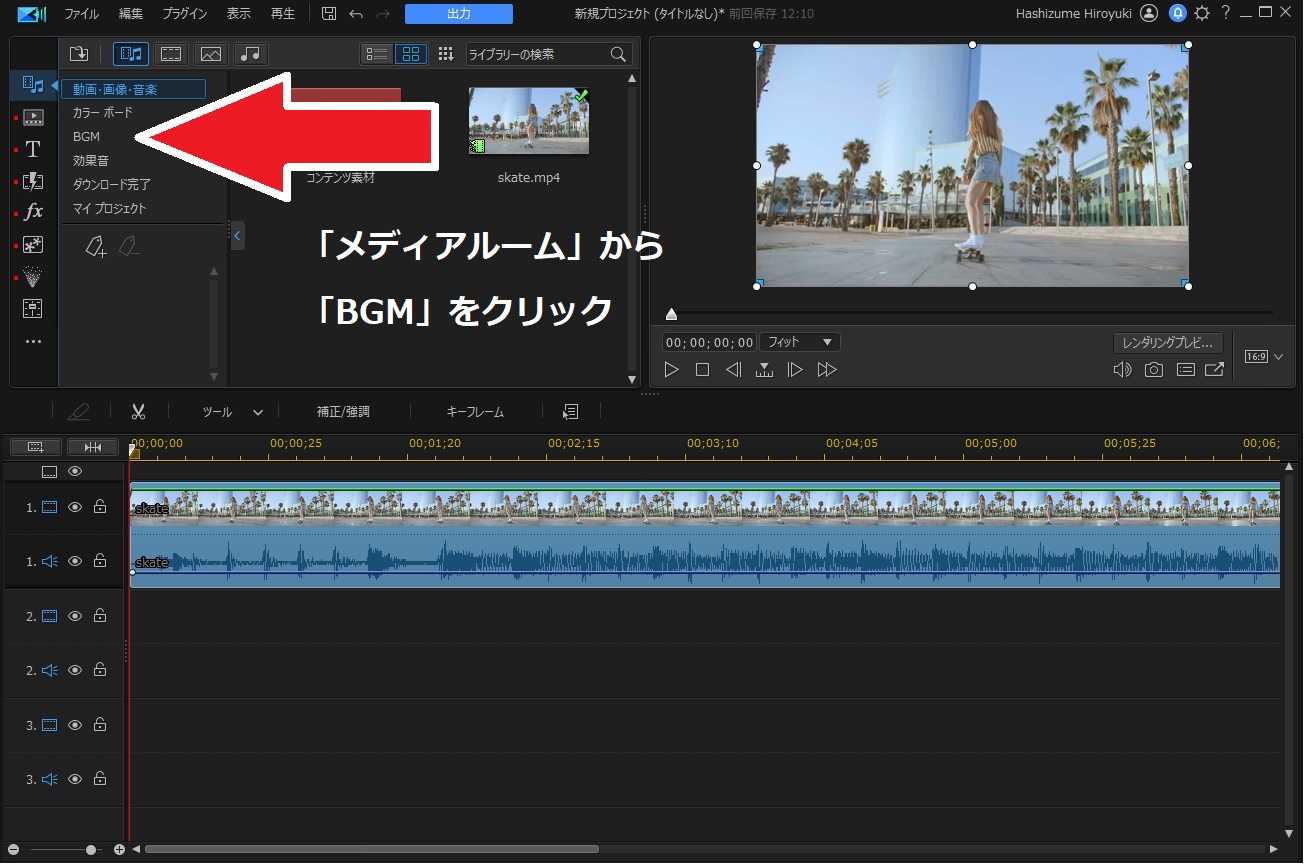Toggle audio track 3 enable eye
This screenshot has height=865, width=1305.
(75, 779)
